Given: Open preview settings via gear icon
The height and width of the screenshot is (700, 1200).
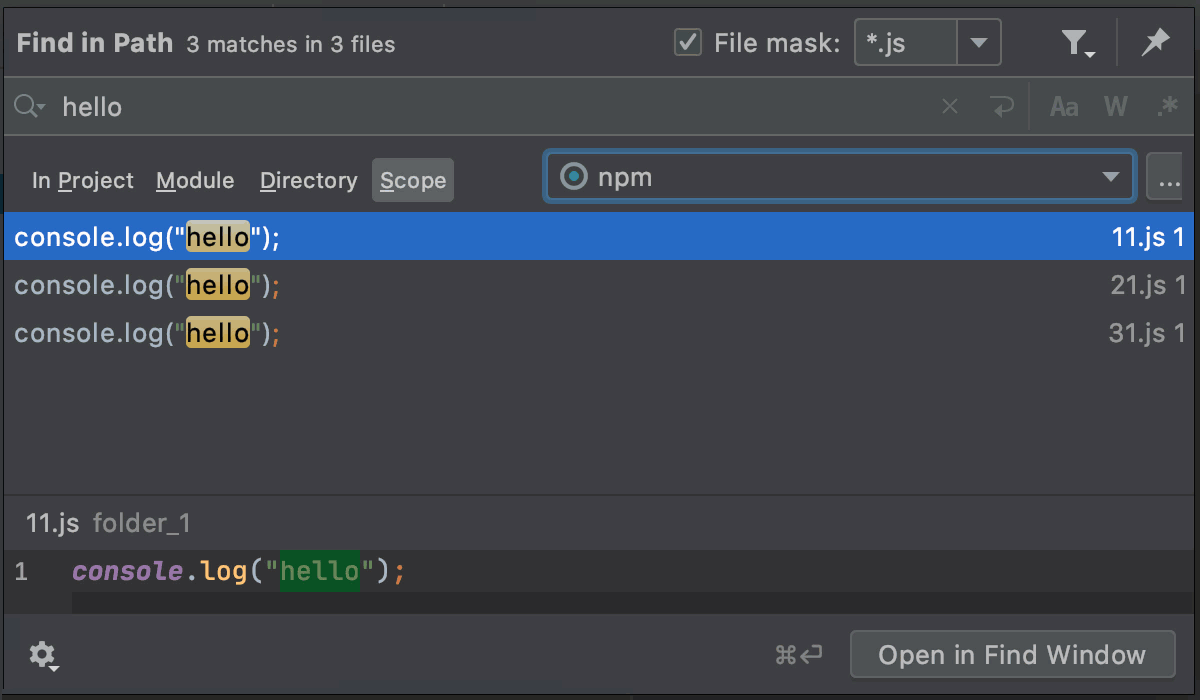Looking at the screenshot, I should [x=40, y=655].
